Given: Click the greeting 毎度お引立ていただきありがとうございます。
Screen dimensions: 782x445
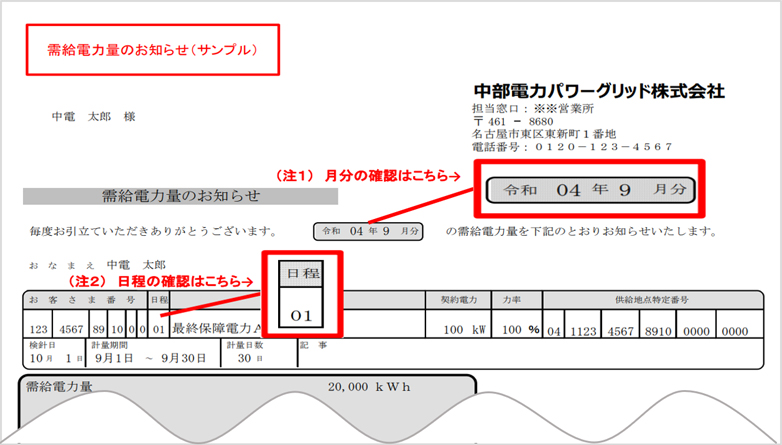Looking at the screenshot, I should 153,231.
